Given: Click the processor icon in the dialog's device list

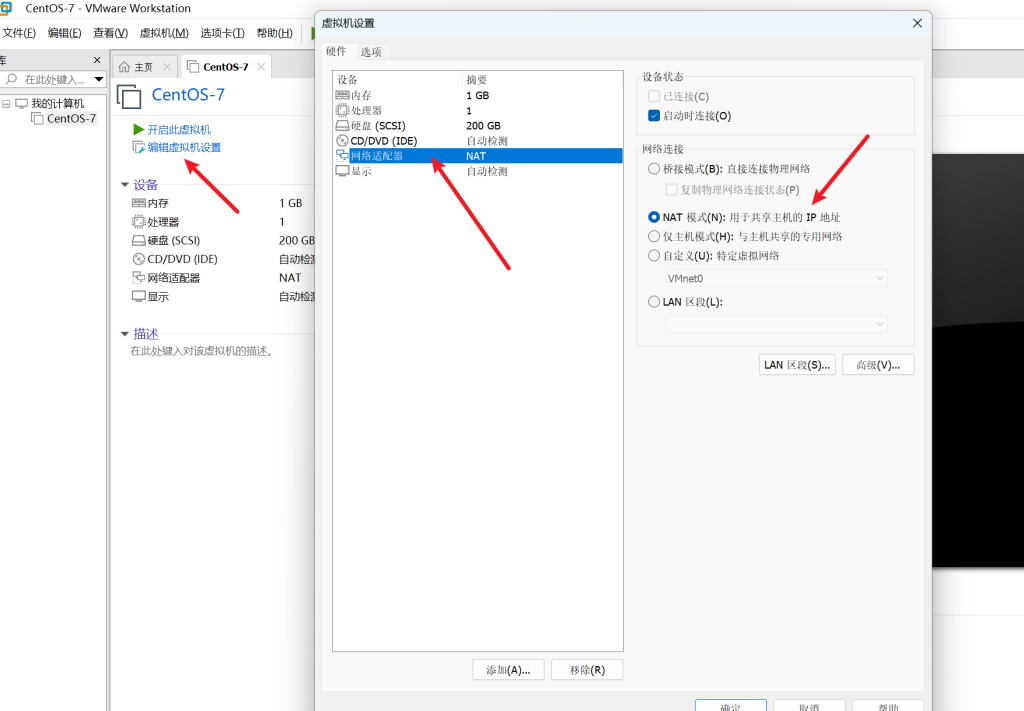Looking at the screenshot, I should click(x=342, y=110).
